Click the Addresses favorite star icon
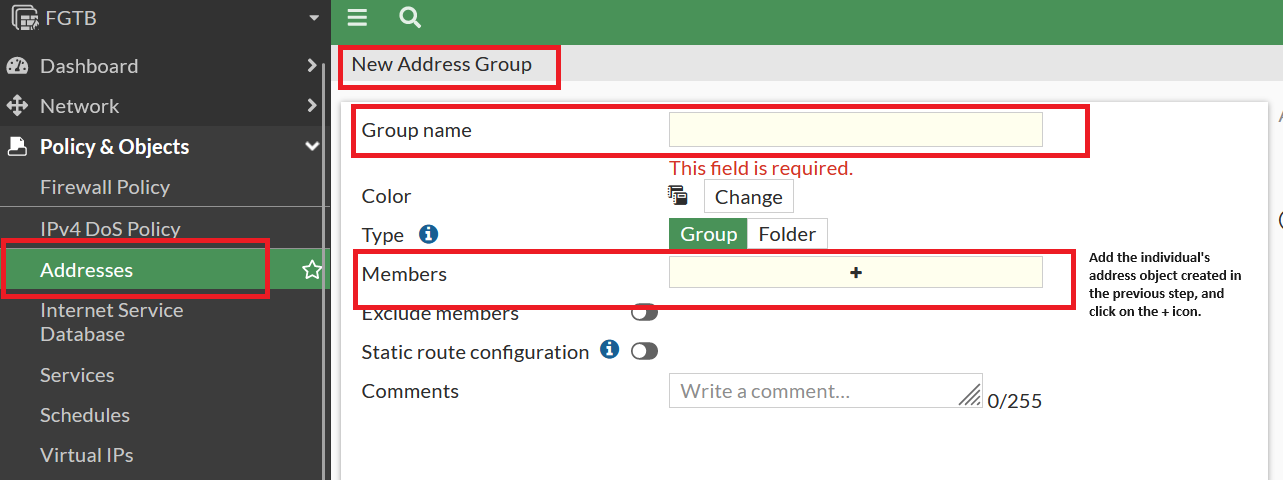The height and width of the screenshot is (480, 1283). 312,269
